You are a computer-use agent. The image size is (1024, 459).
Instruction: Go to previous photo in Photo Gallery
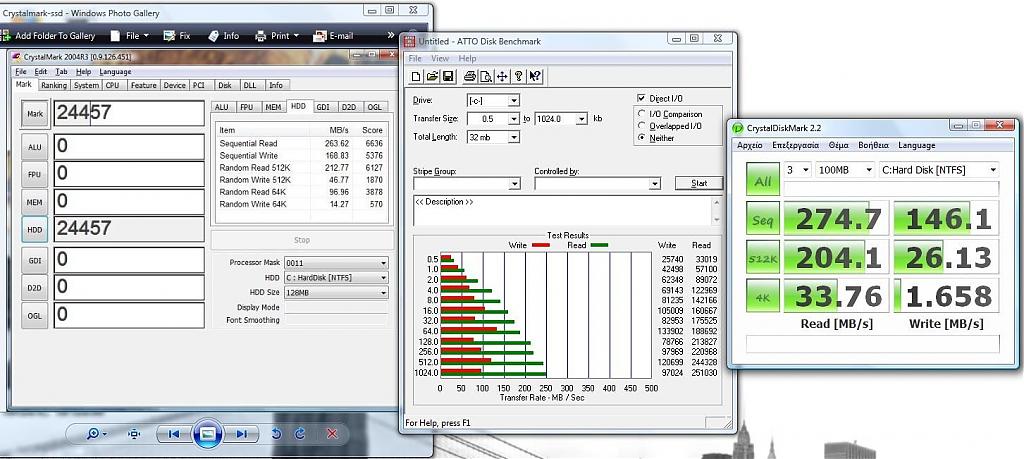(174, 434)
